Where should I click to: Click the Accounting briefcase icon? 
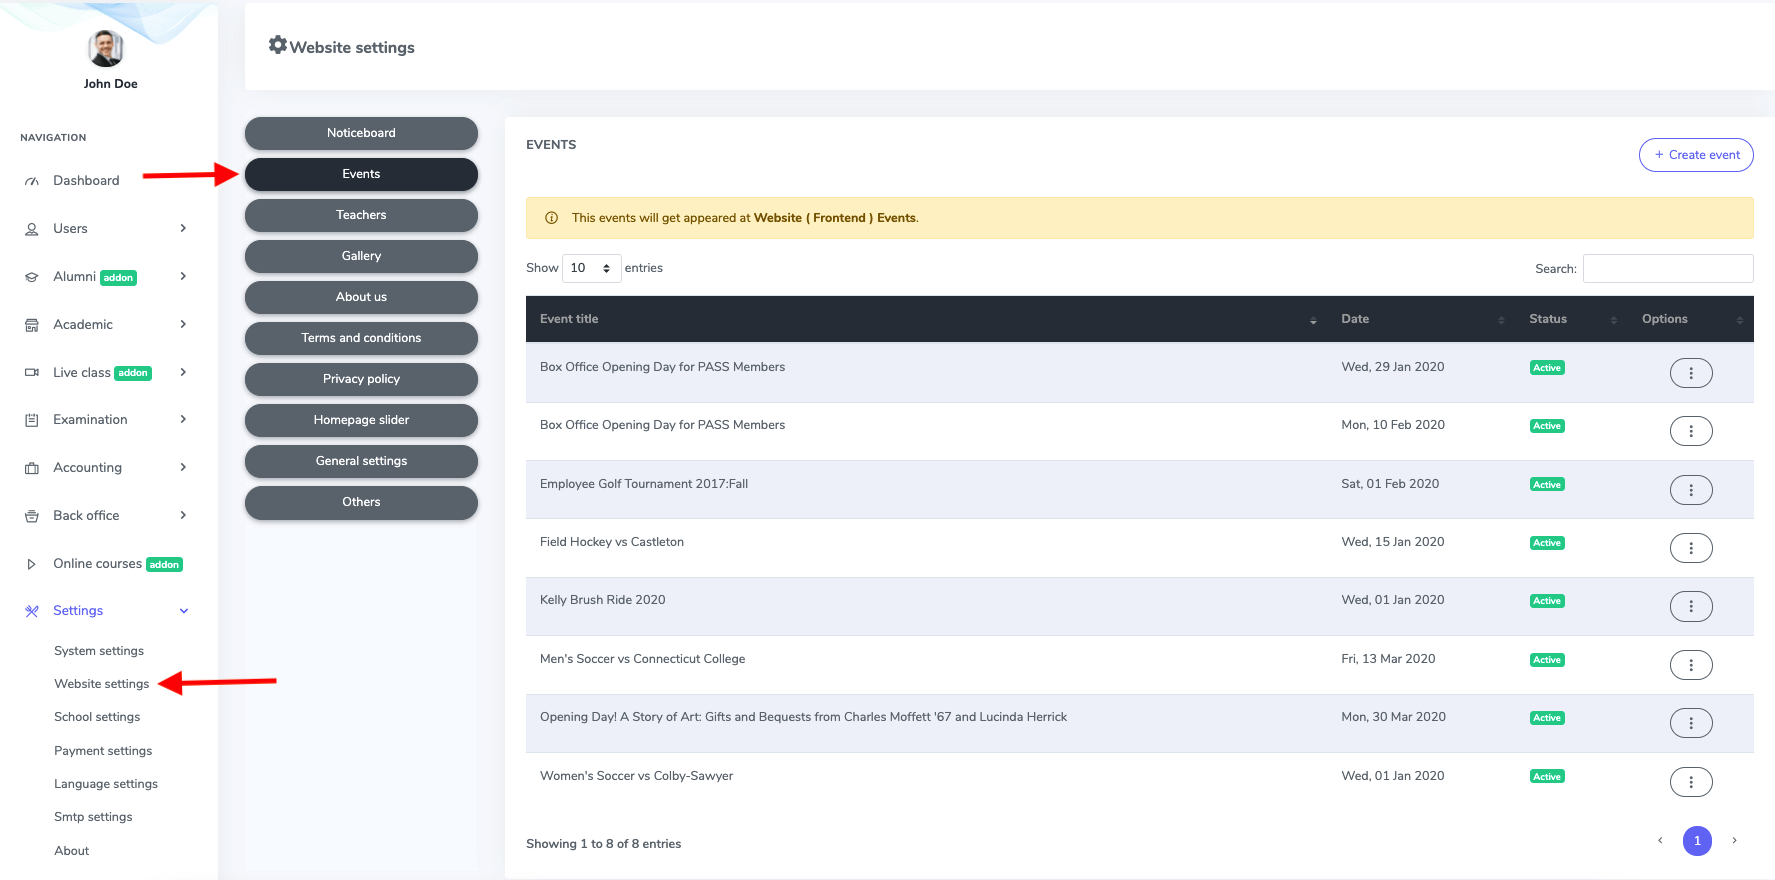tap(32, 468)
